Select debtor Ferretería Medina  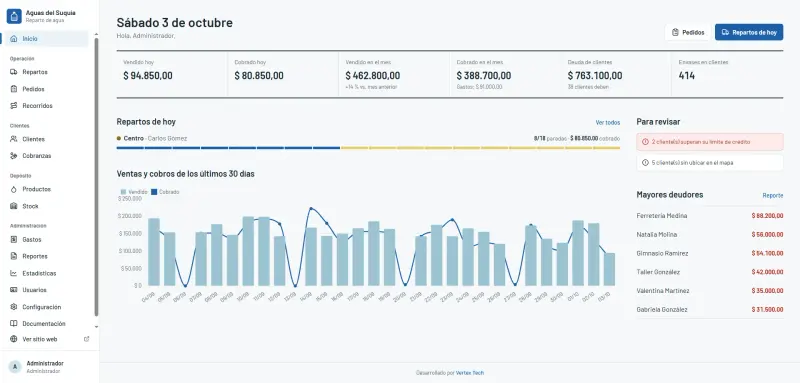point(710,216)
